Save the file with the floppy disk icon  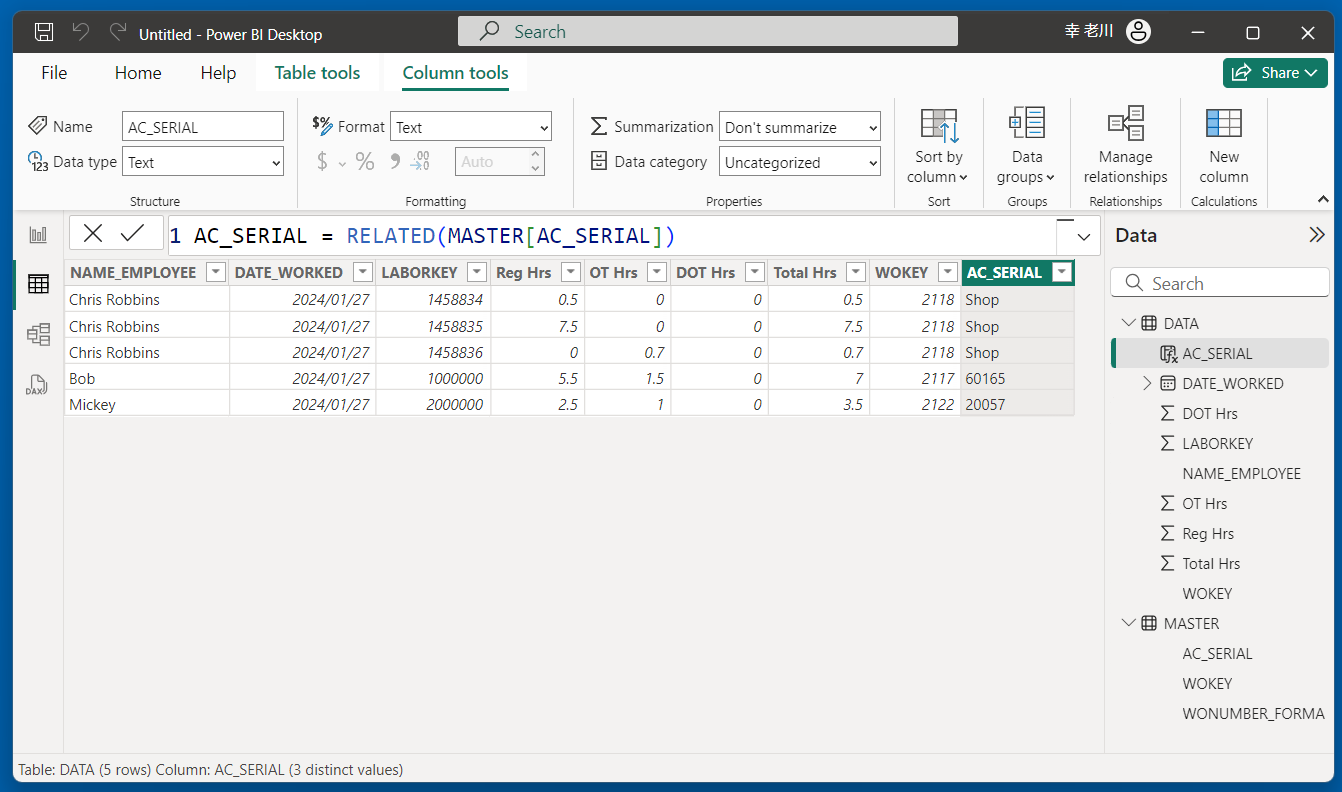(44, 32)
